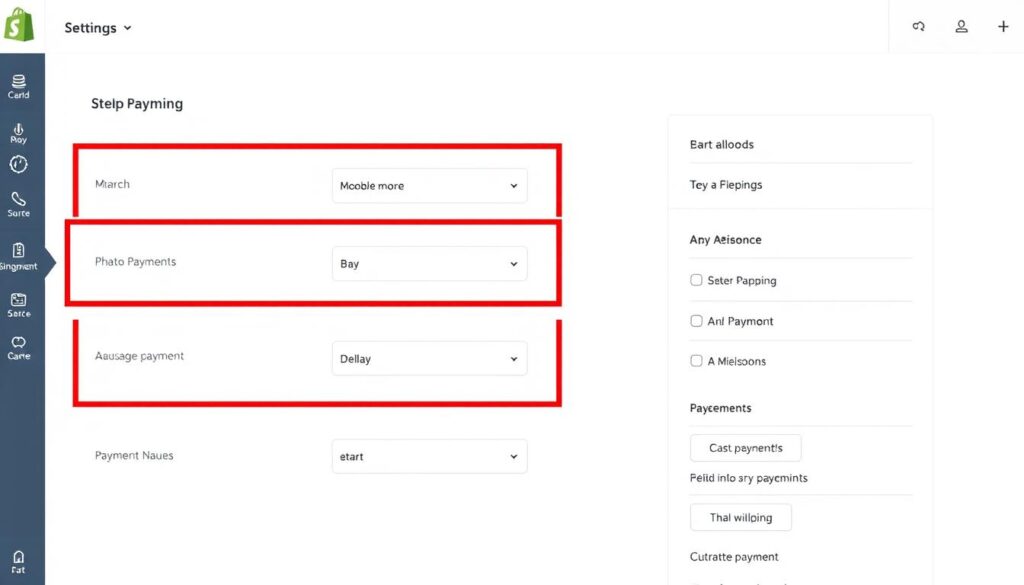Screen dimensions: 1024x585
Task: Expand the Payment Naues etart dropdown
Action: click(429, 457)
